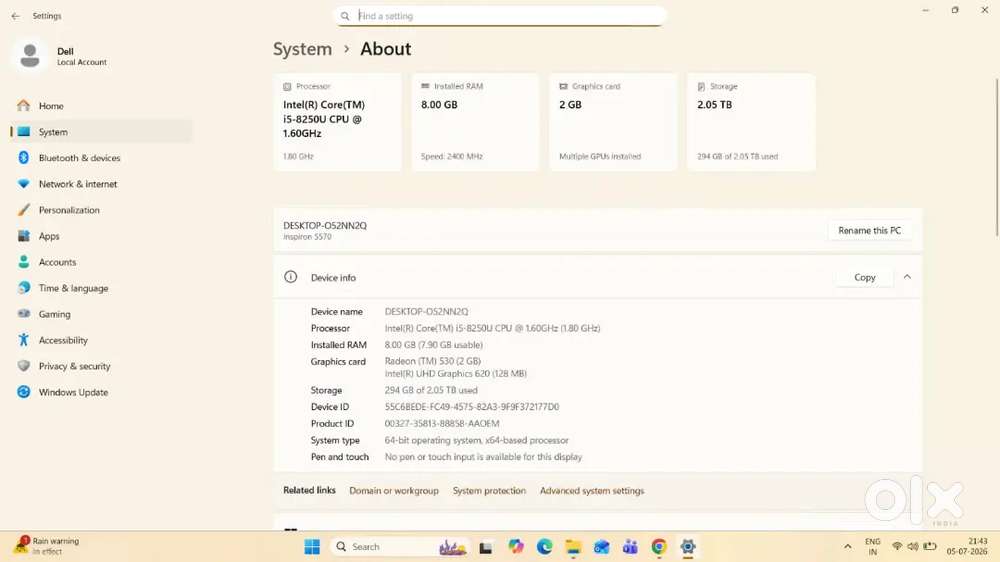Image resolution: width=1000 pixels, height=562 pixels.
Task: Open Windows Update settings
Action: [x=102, y=392]
